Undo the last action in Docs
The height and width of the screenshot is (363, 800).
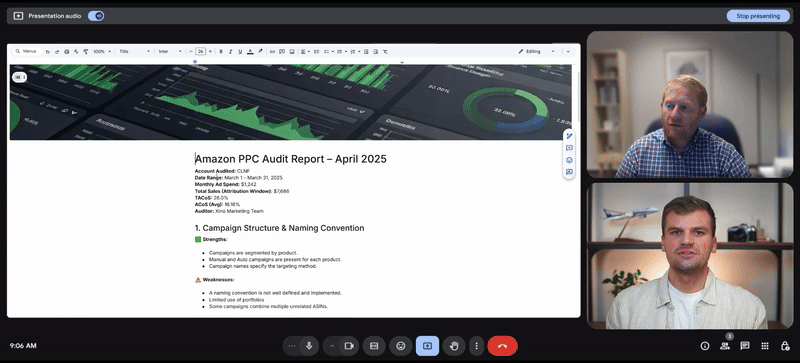click(x=47, y=52)
